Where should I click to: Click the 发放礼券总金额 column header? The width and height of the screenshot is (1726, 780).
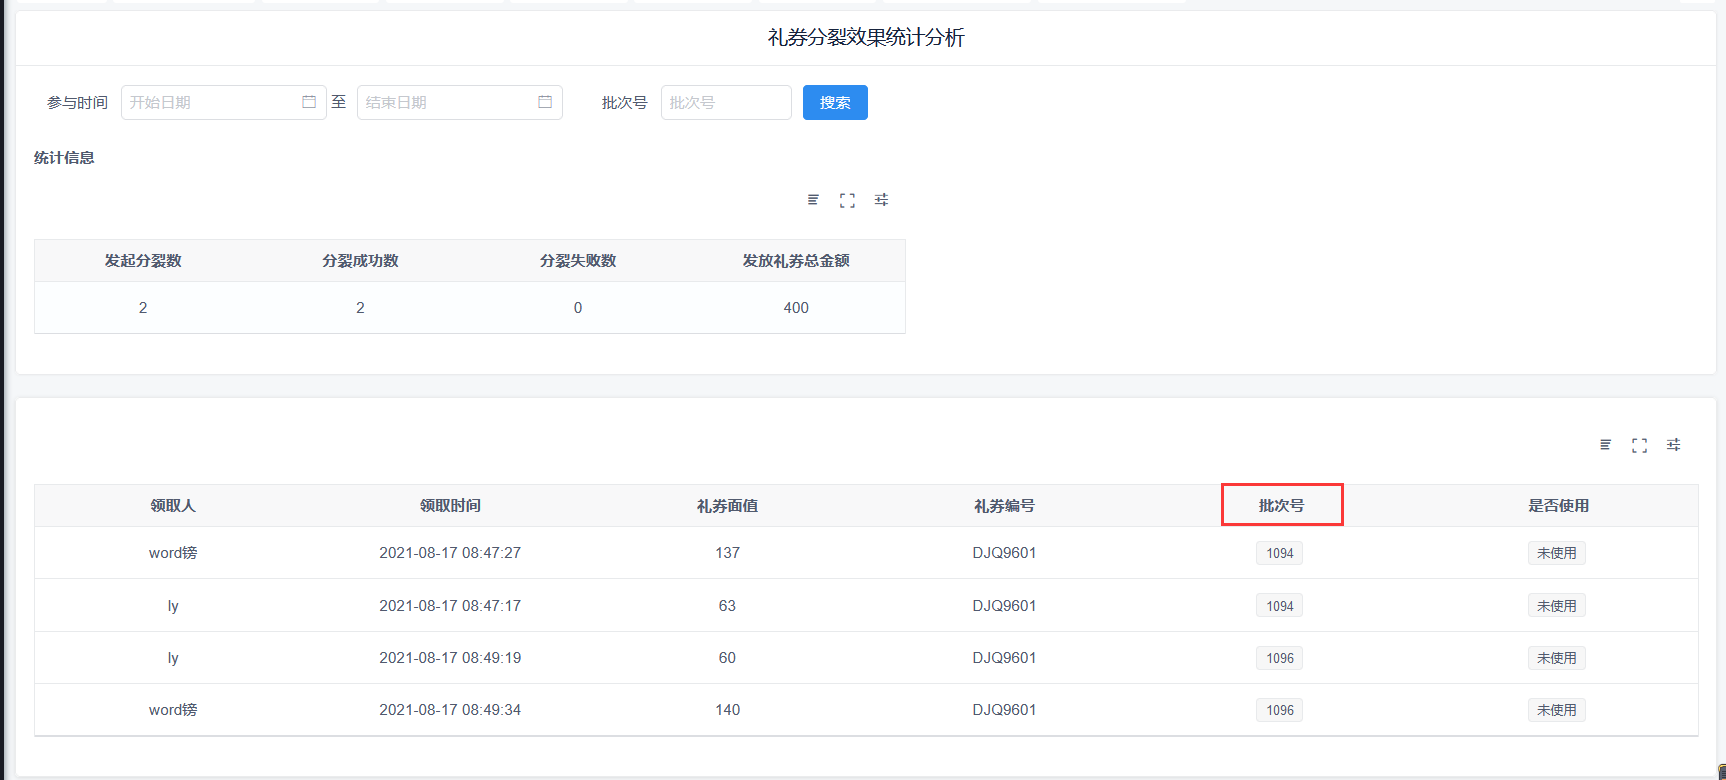[x=796, y=261]
